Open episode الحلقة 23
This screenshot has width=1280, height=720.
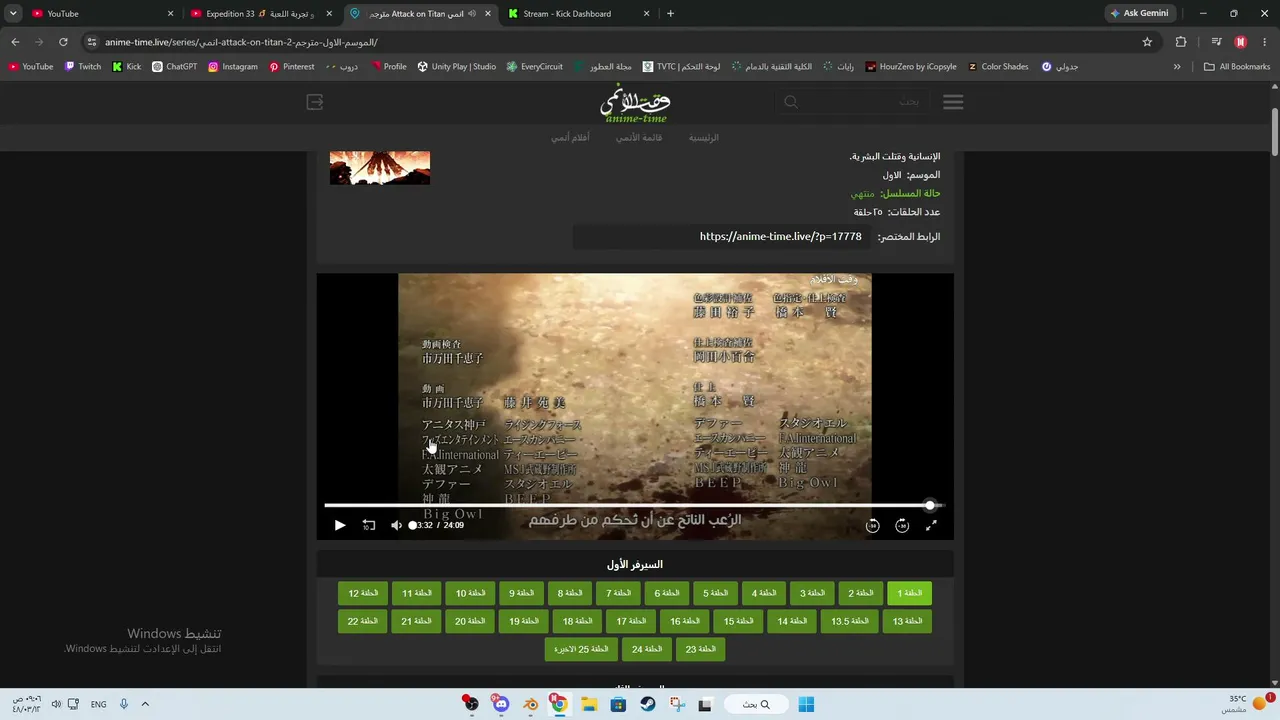coord(700,649)
